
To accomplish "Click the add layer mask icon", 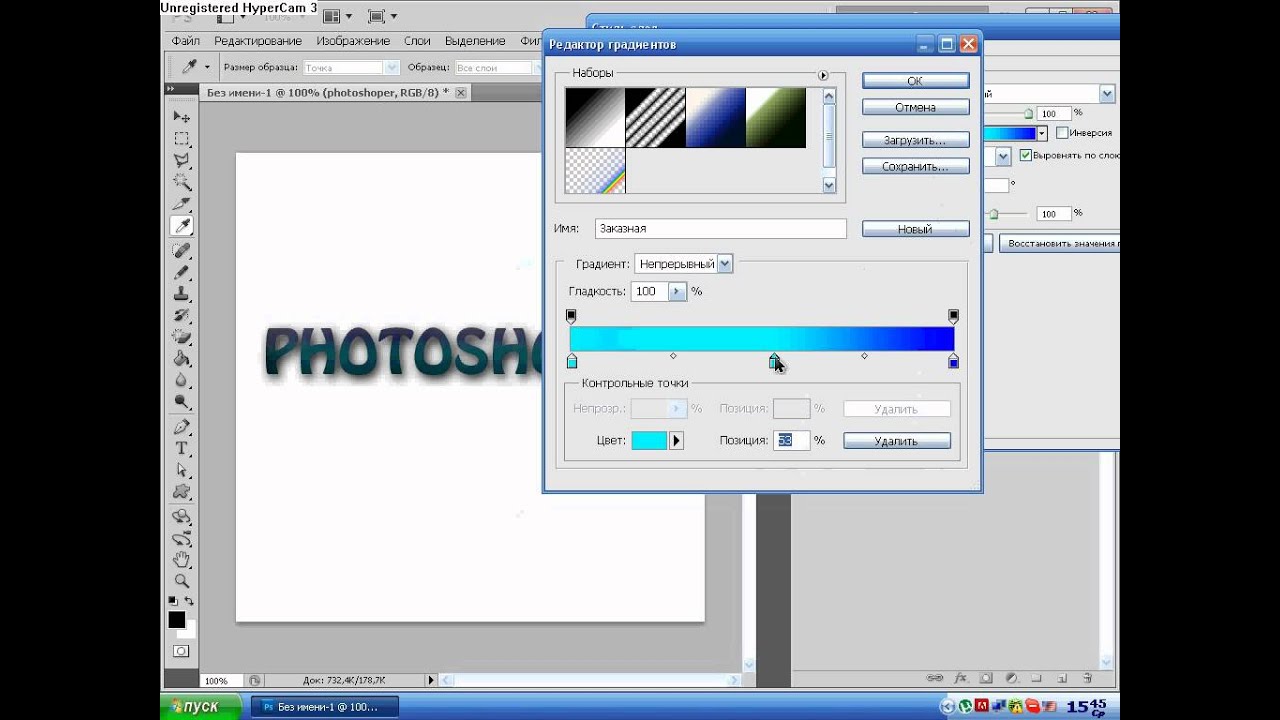I will [985, 677].
